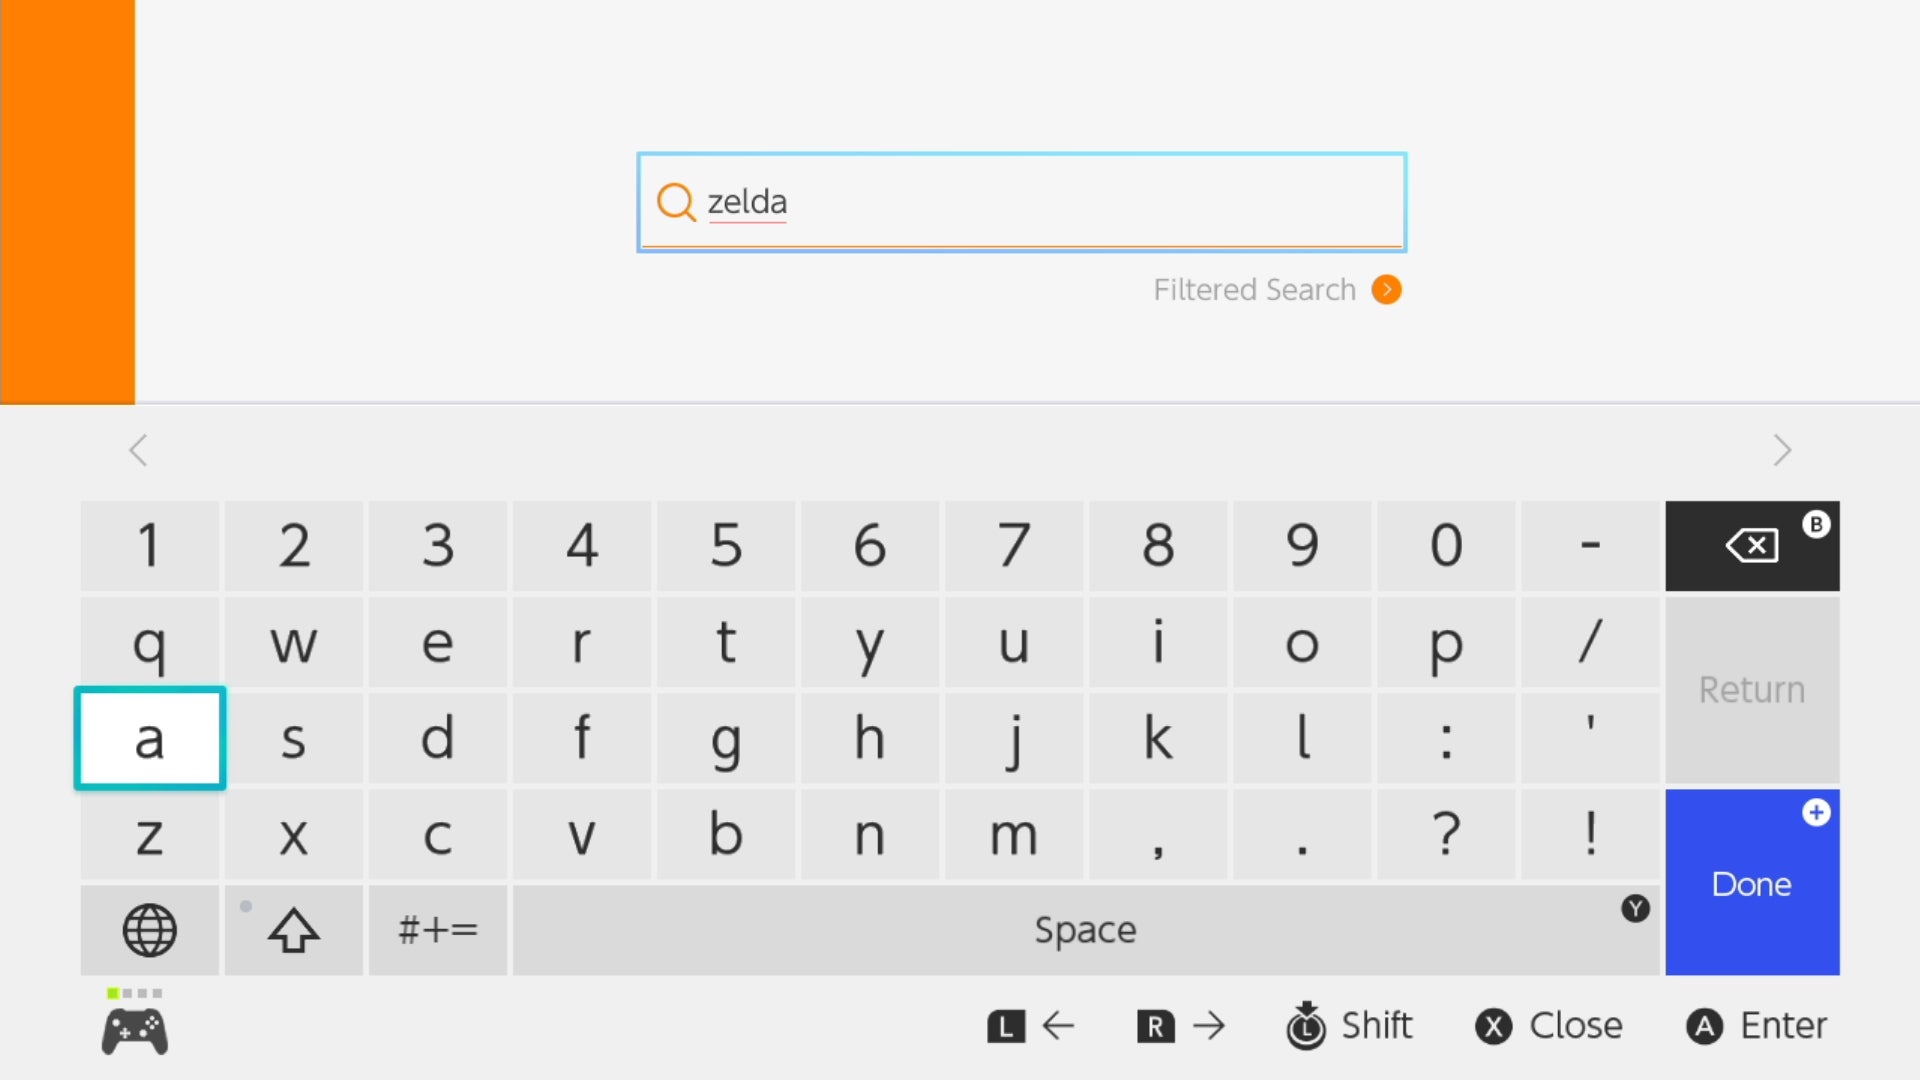Show next suggestions with right chevron
The width and height of the screenshot is (1920, 1080).
[x=1782, y=450]
